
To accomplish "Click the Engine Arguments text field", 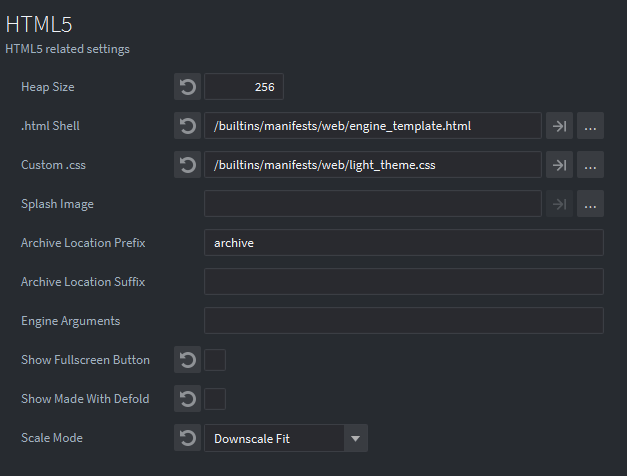I will [x=404, y=321].
